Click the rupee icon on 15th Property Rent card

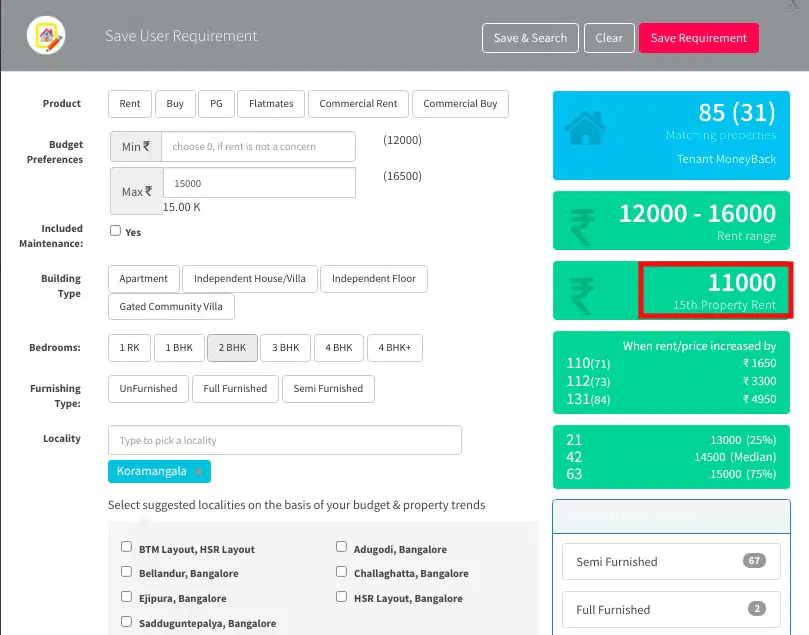click(582, 296)
